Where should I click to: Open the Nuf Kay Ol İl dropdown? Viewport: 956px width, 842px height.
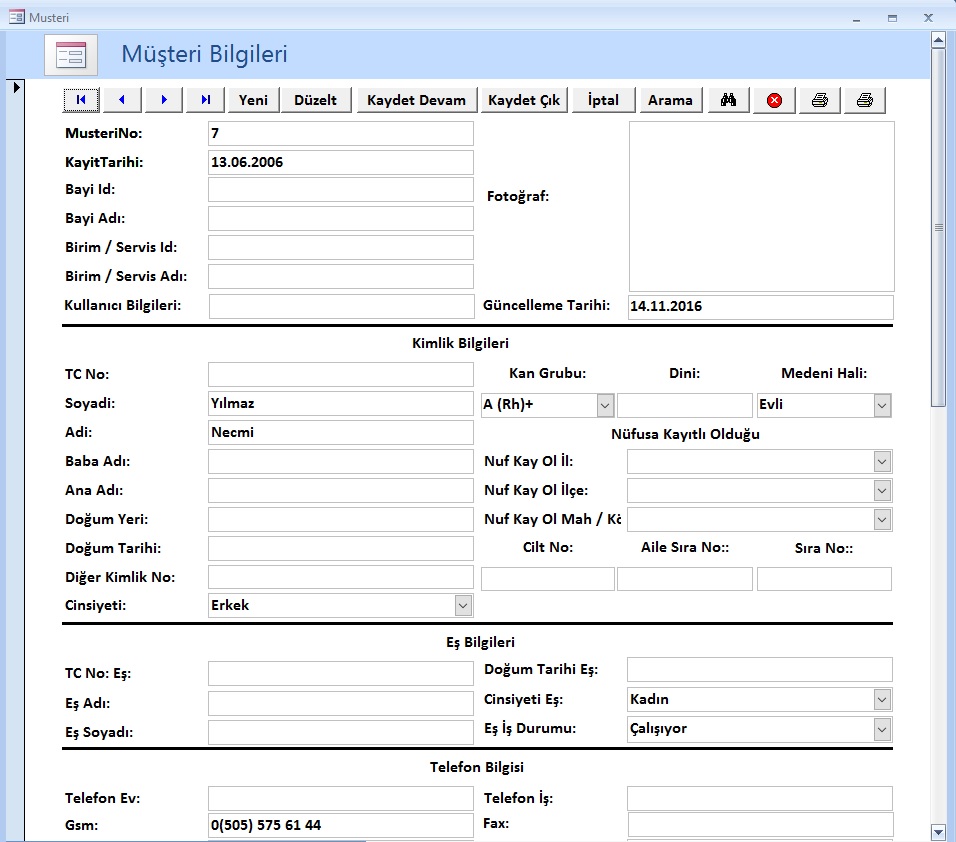pyautogui.click(x=882, y=461)
